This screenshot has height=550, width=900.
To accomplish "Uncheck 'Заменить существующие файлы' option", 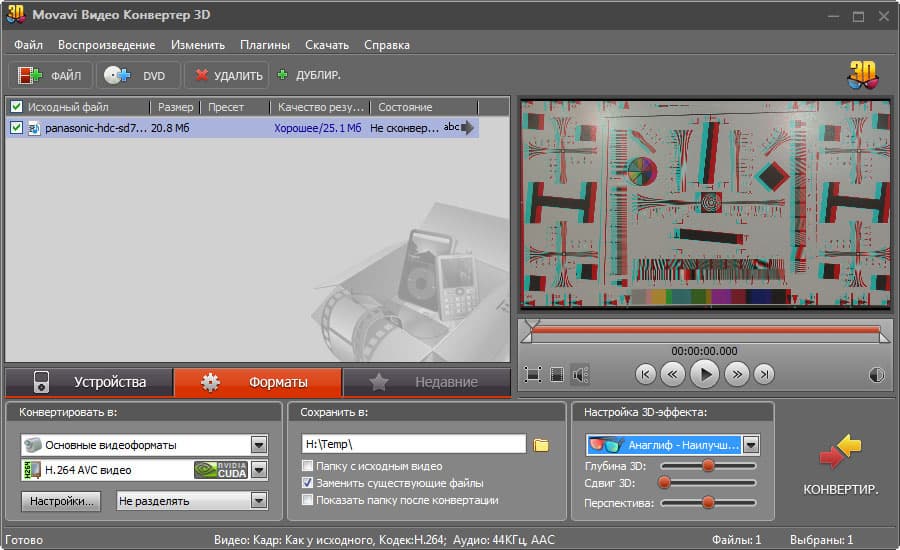I will pos(308,483).
